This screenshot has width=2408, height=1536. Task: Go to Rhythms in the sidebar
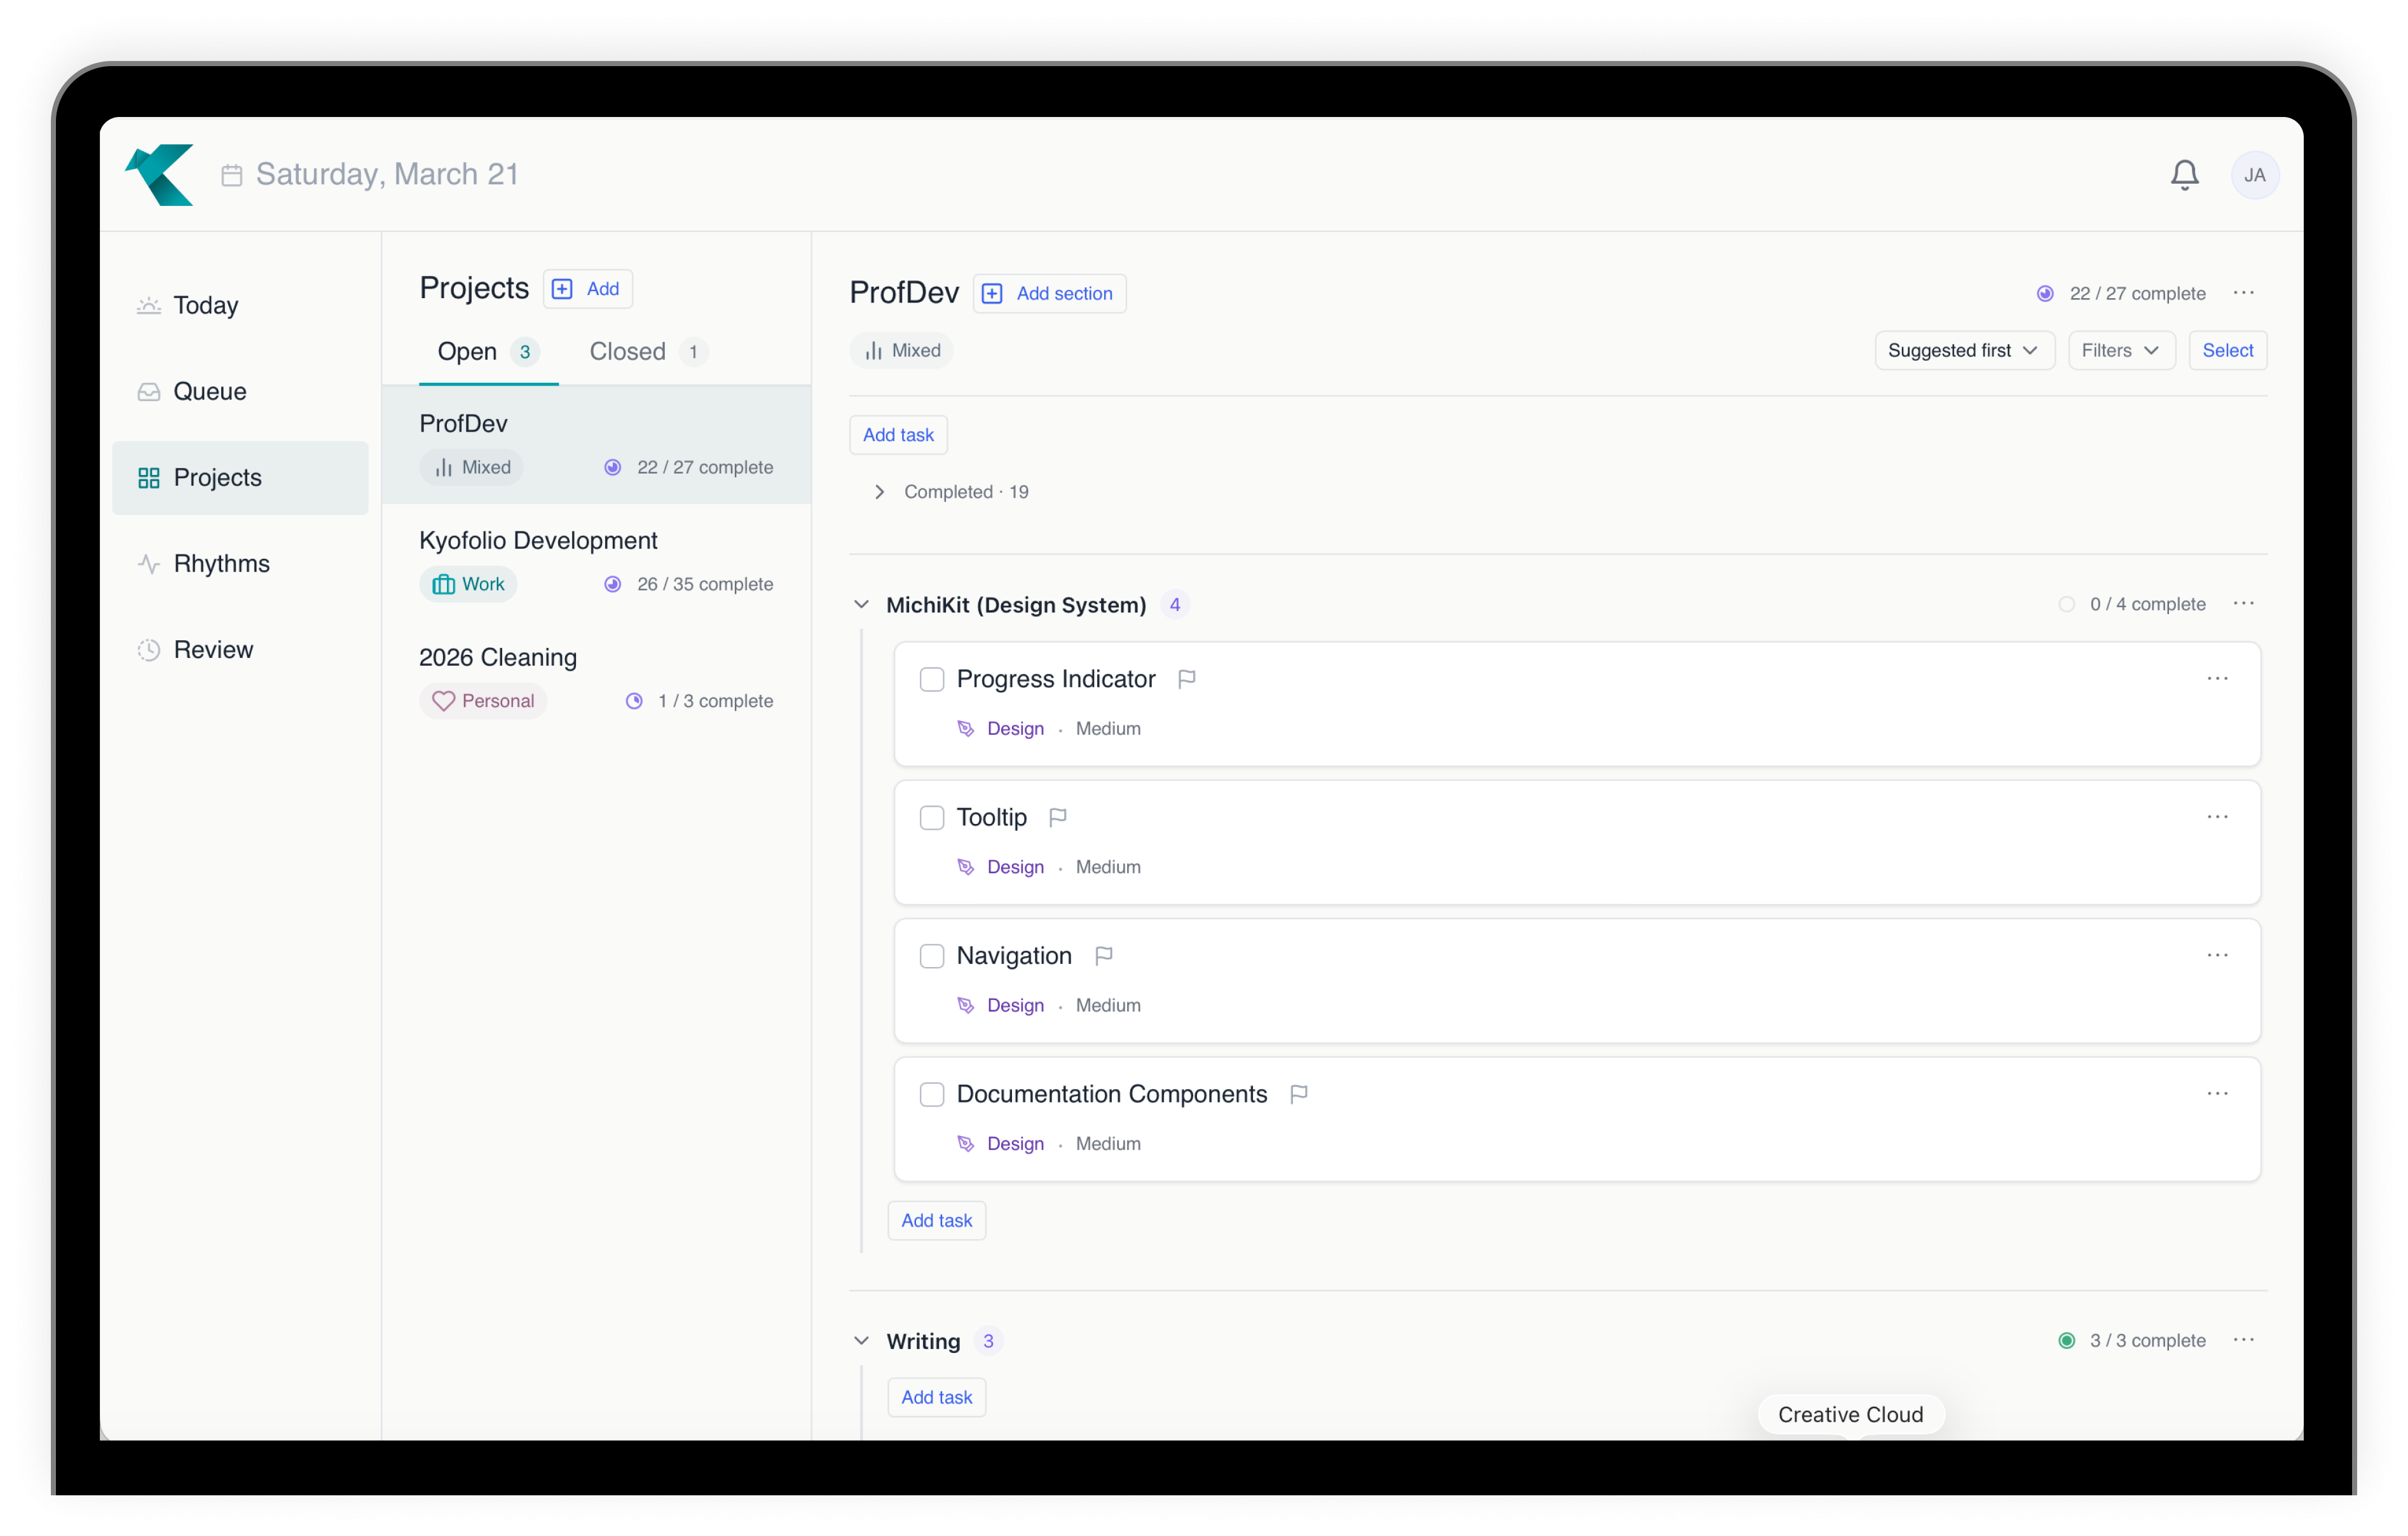tap(221, 563)
